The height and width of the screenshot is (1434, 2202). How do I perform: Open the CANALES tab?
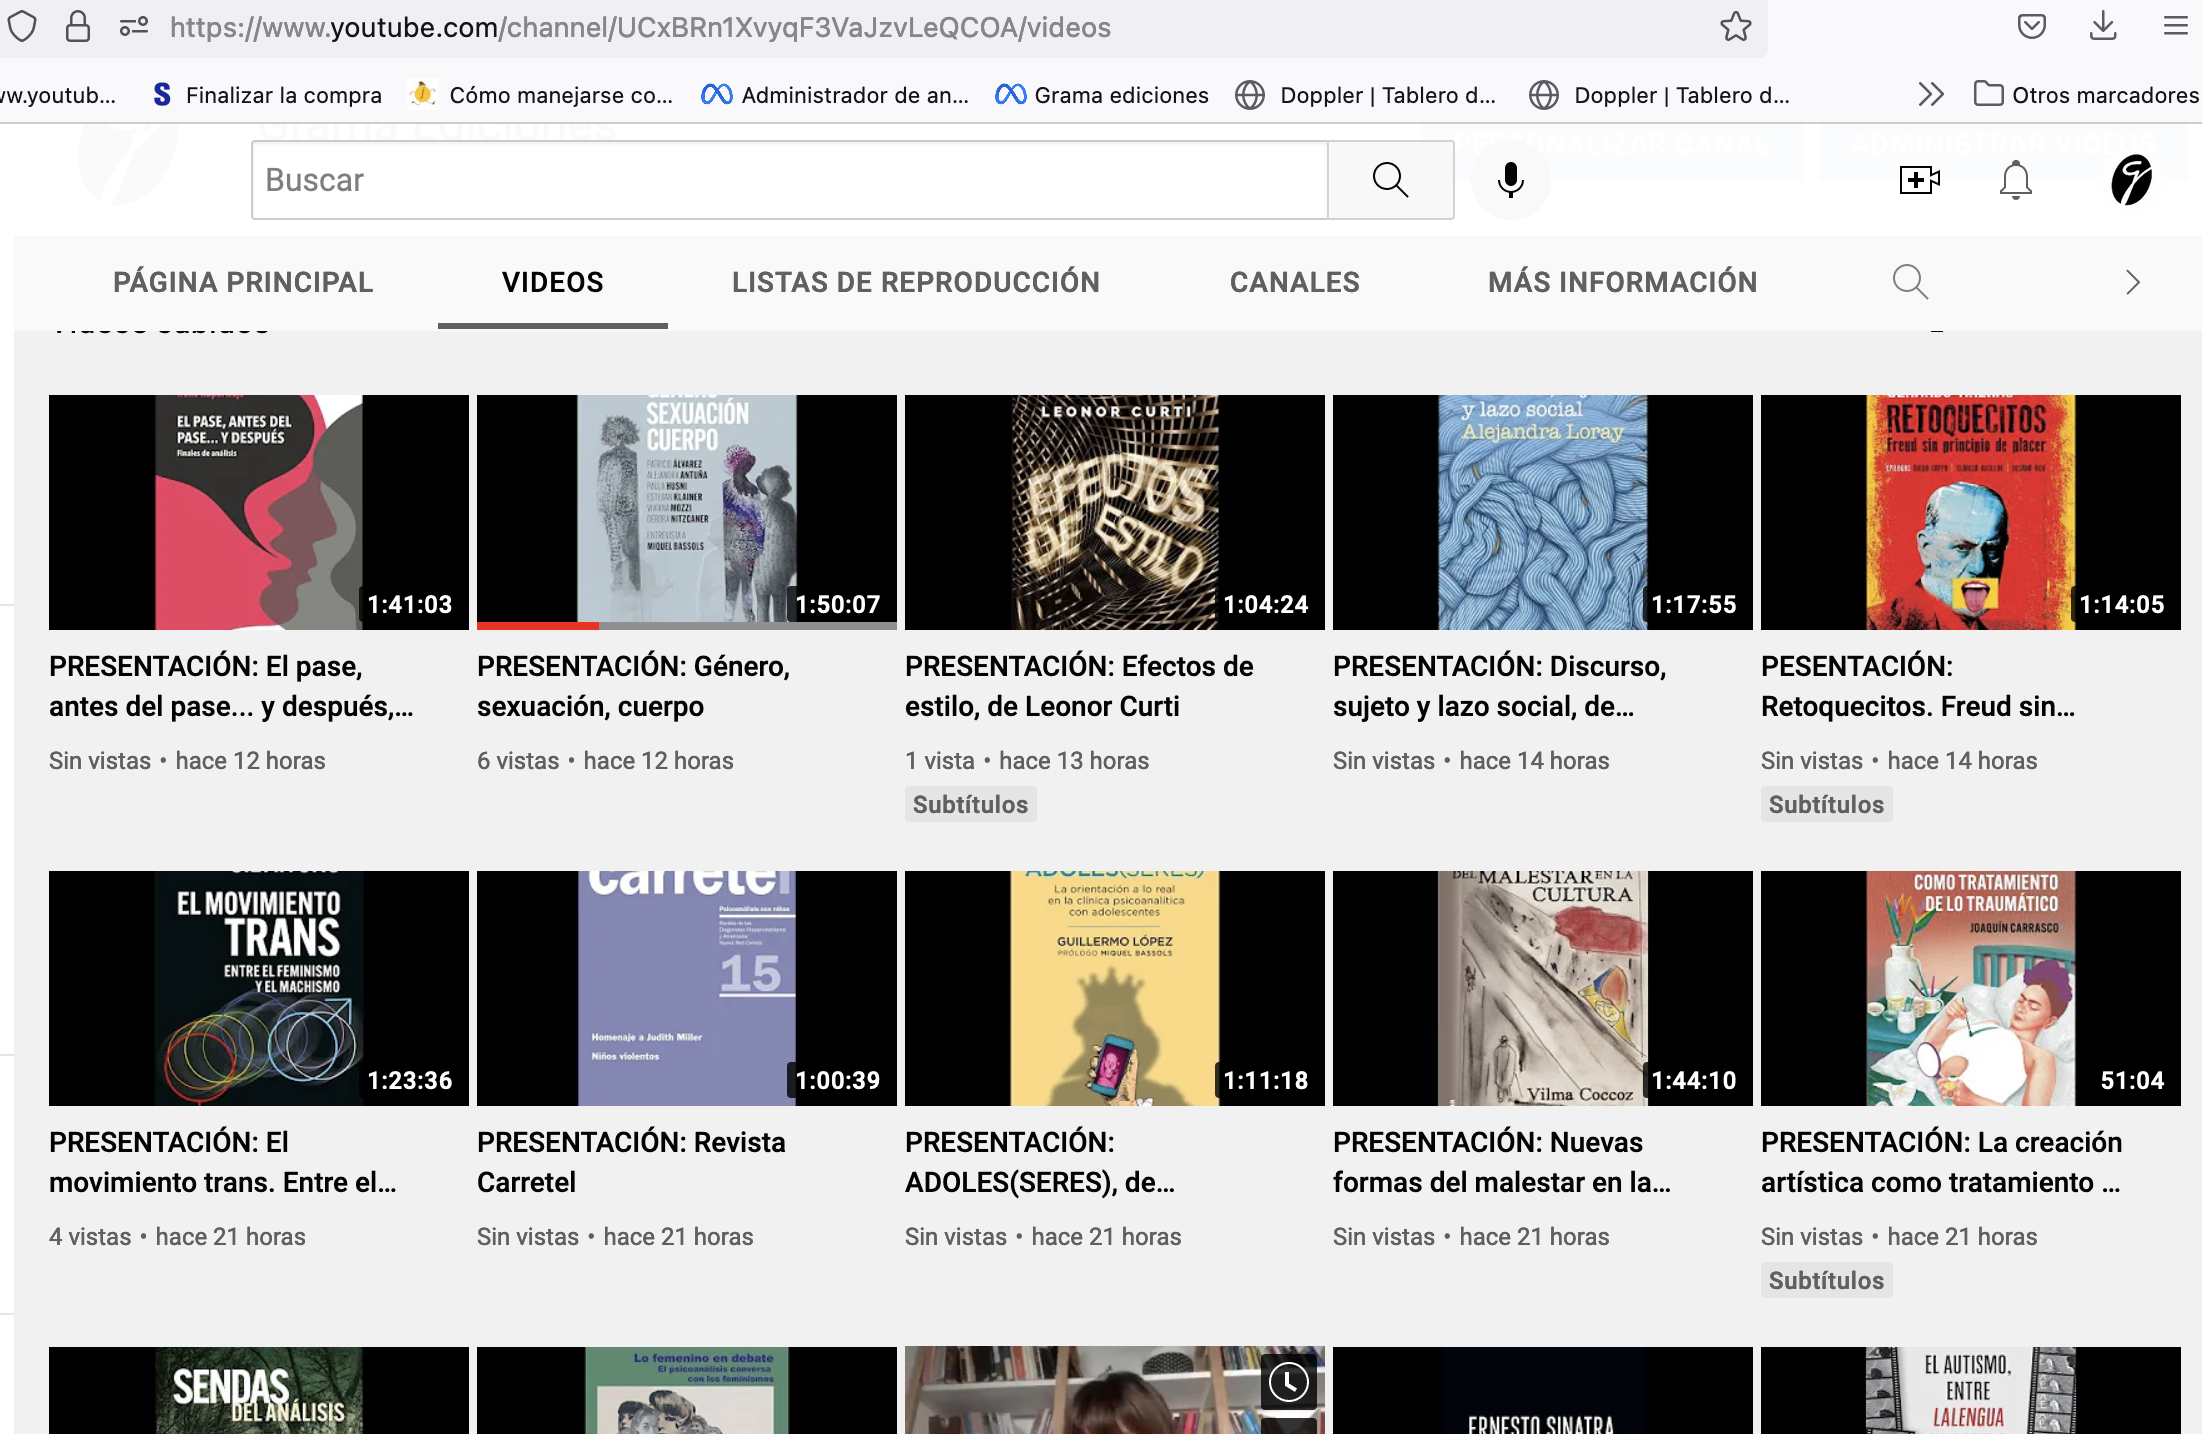(1295, 282)
